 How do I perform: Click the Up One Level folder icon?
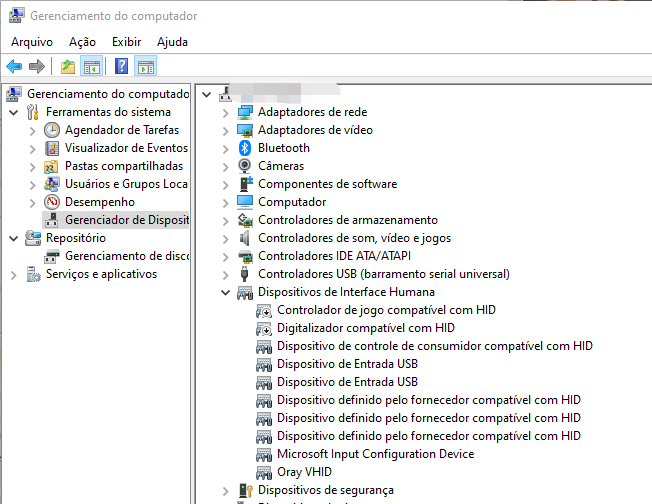(68, 67)
